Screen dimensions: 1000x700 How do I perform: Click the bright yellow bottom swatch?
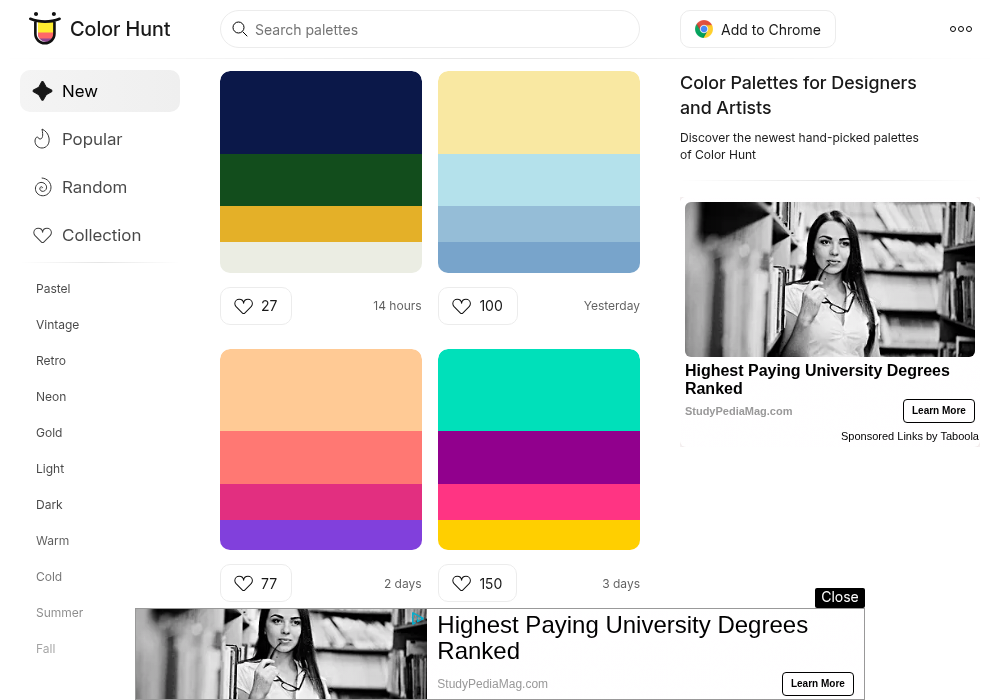pos(539,535)
